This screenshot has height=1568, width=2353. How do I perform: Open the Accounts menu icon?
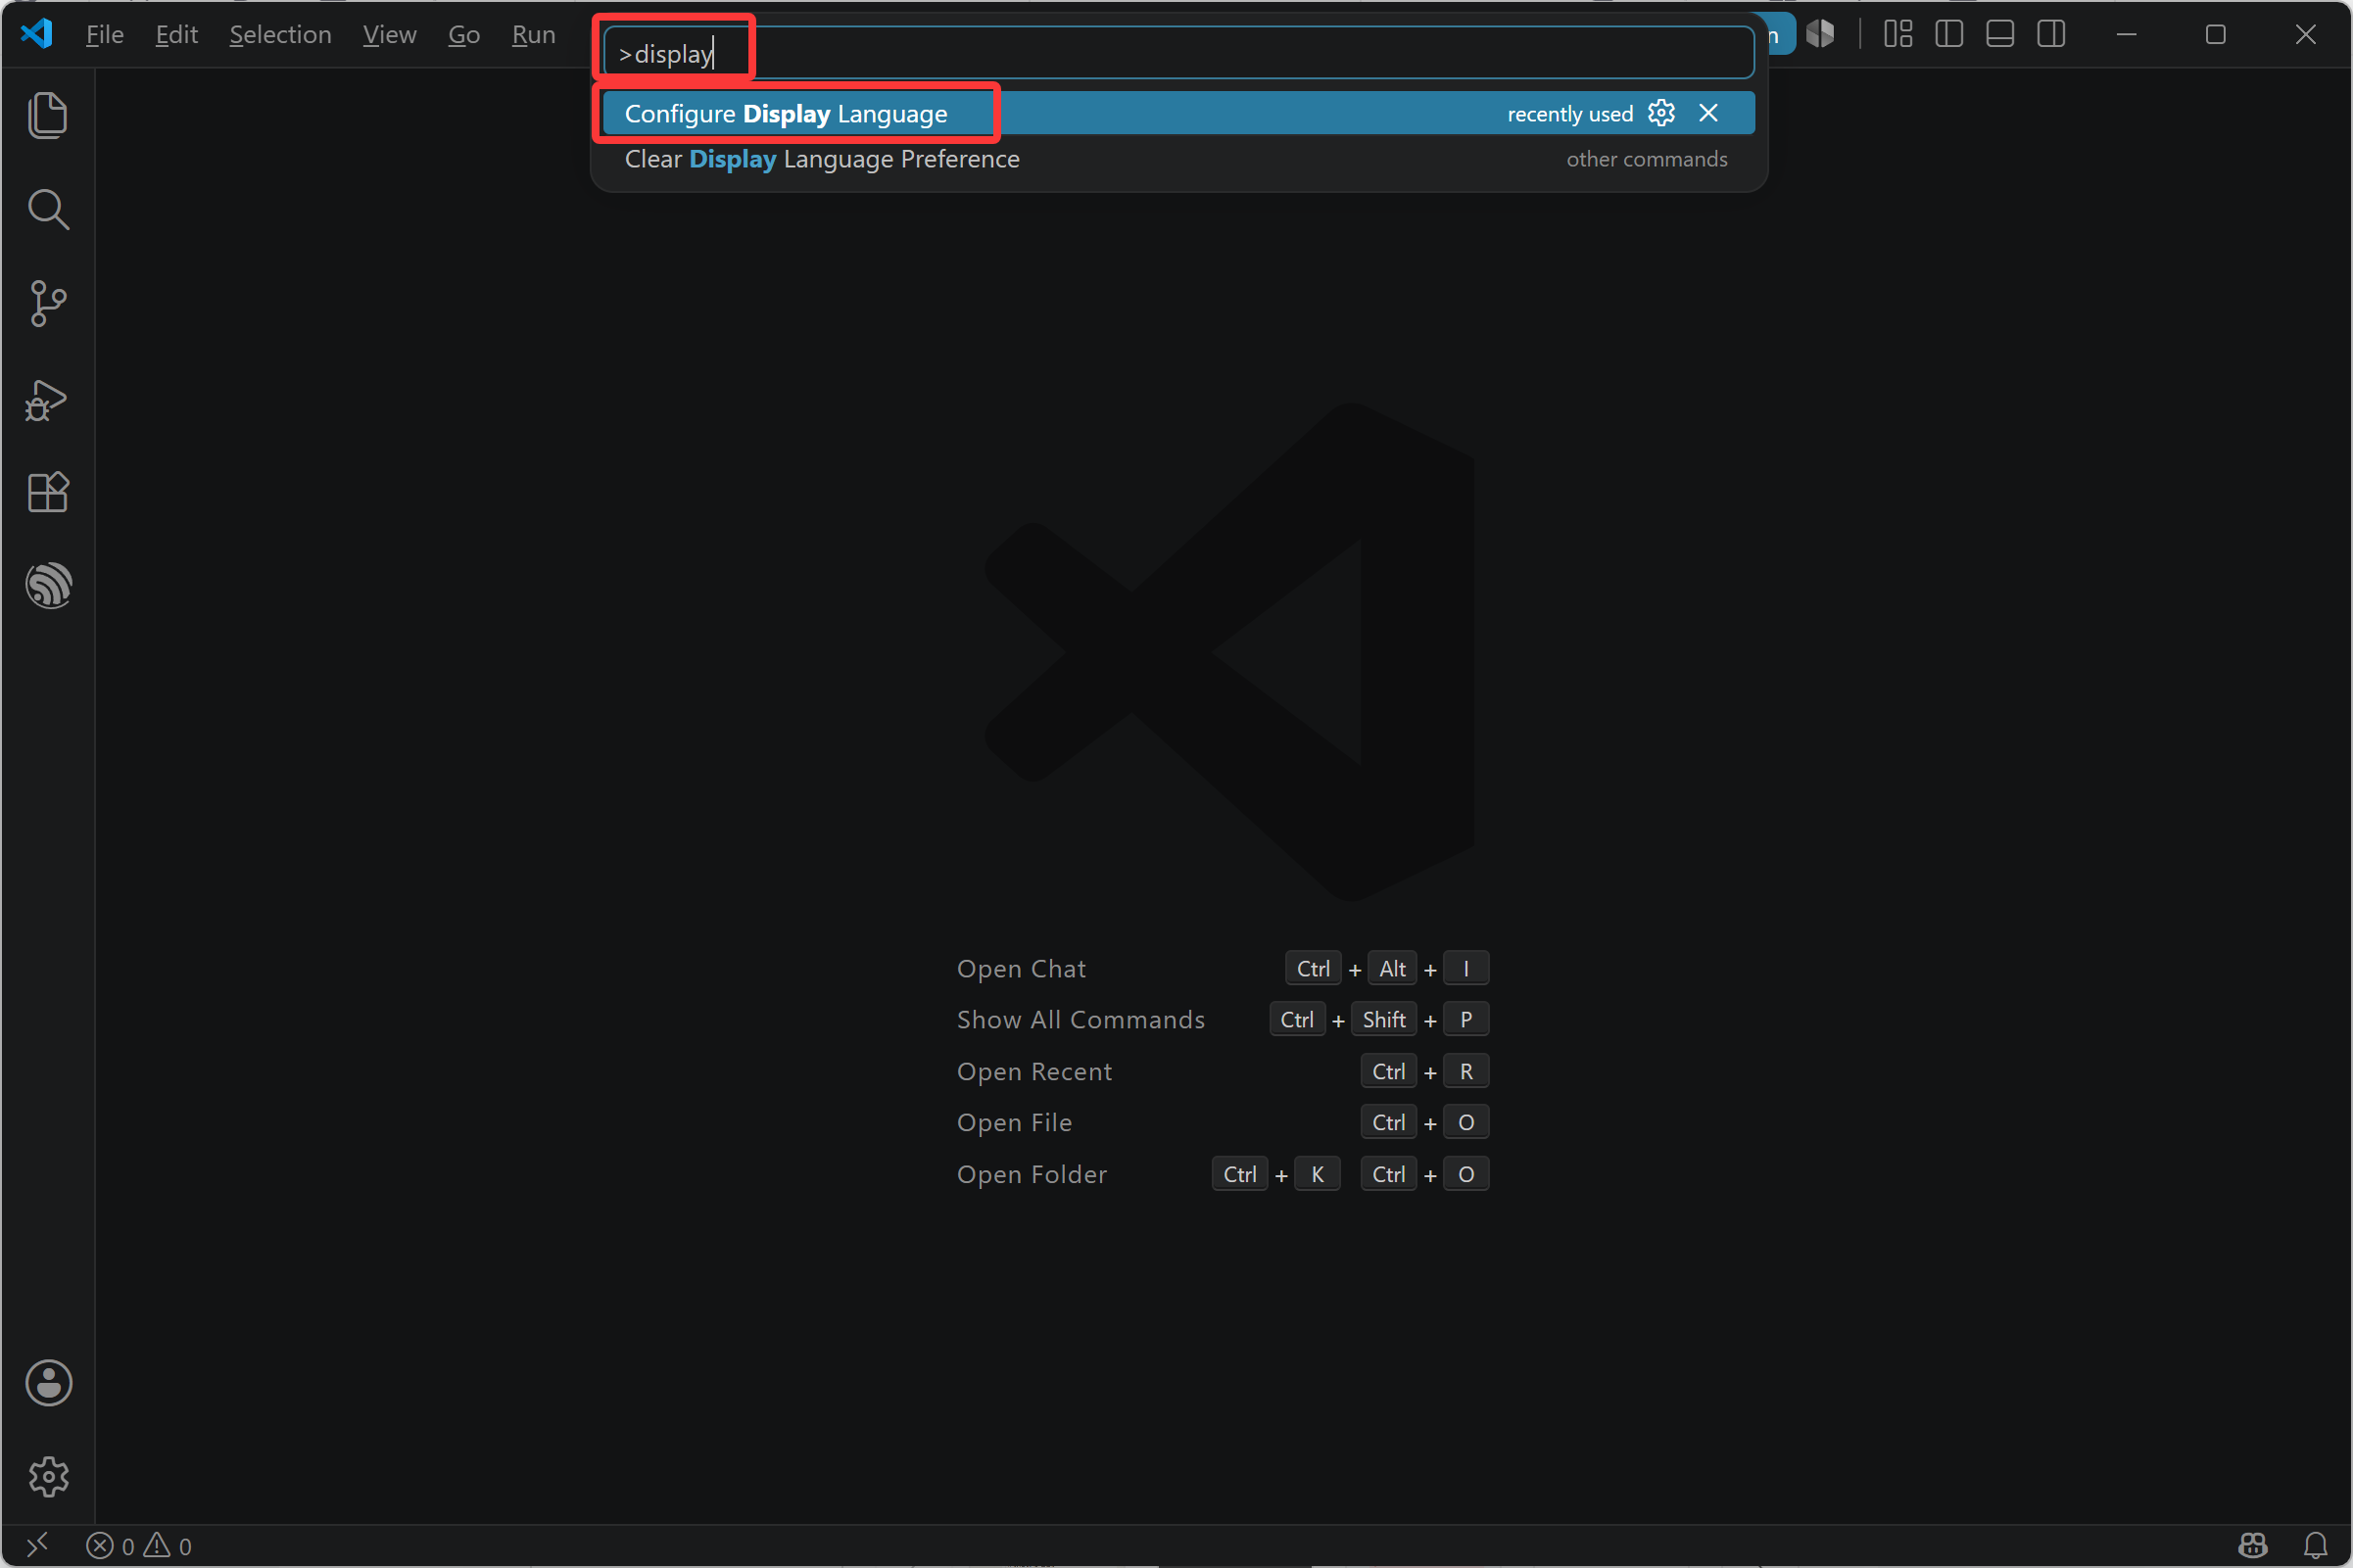(x=48, y=1383)
